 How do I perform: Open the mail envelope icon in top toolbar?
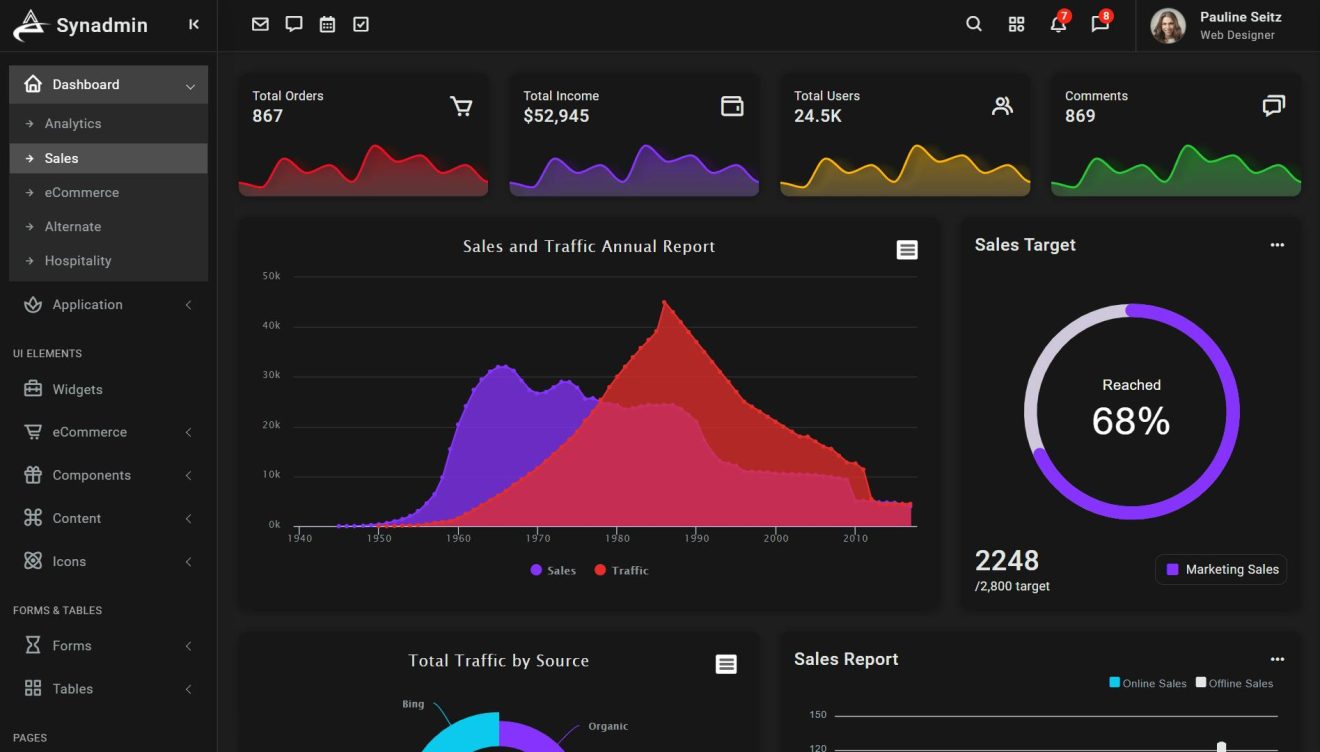260,23
